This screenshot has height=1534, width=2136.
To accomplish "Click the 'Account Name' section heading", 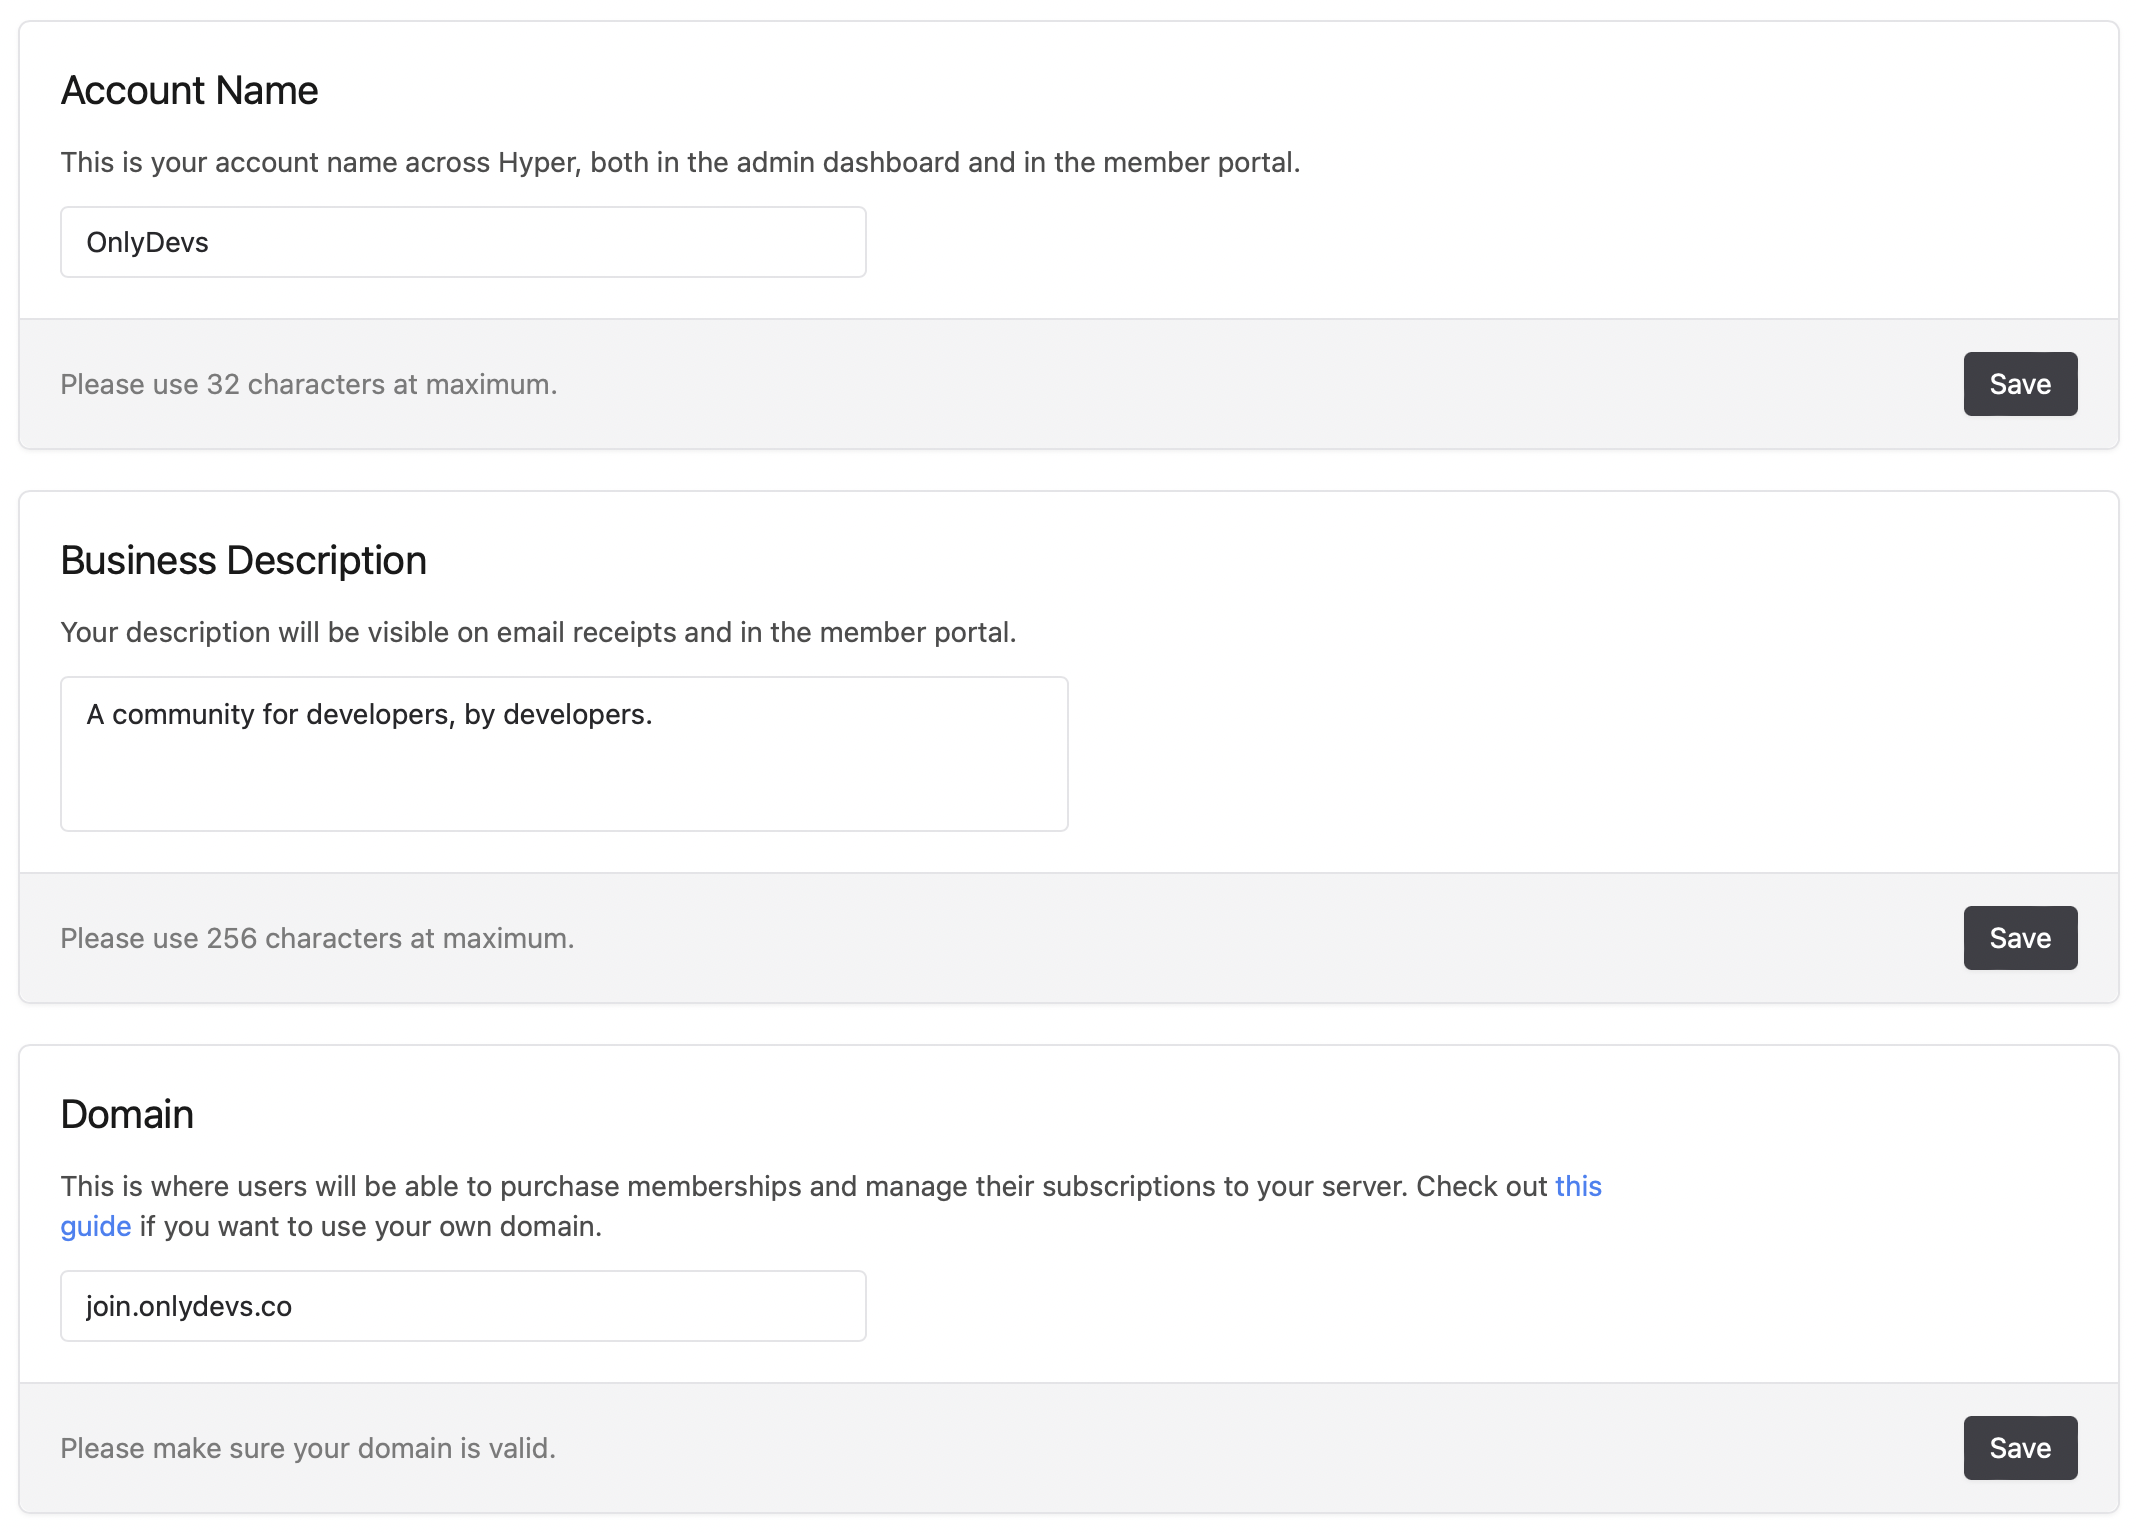I will [189, 91].
